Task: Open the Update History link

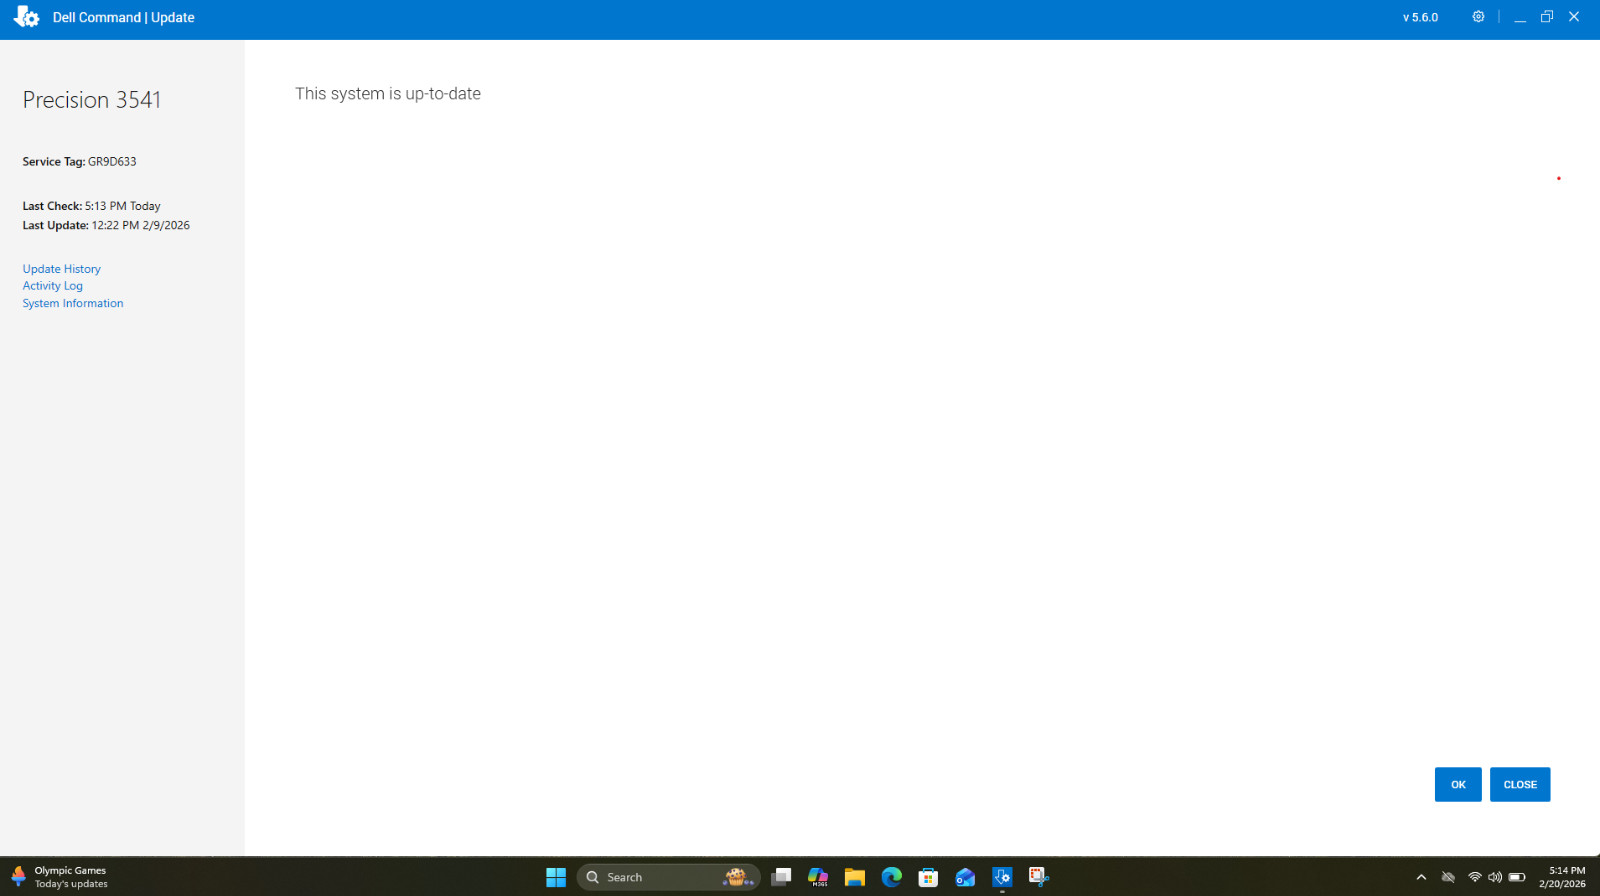Action: pos(62,269)
